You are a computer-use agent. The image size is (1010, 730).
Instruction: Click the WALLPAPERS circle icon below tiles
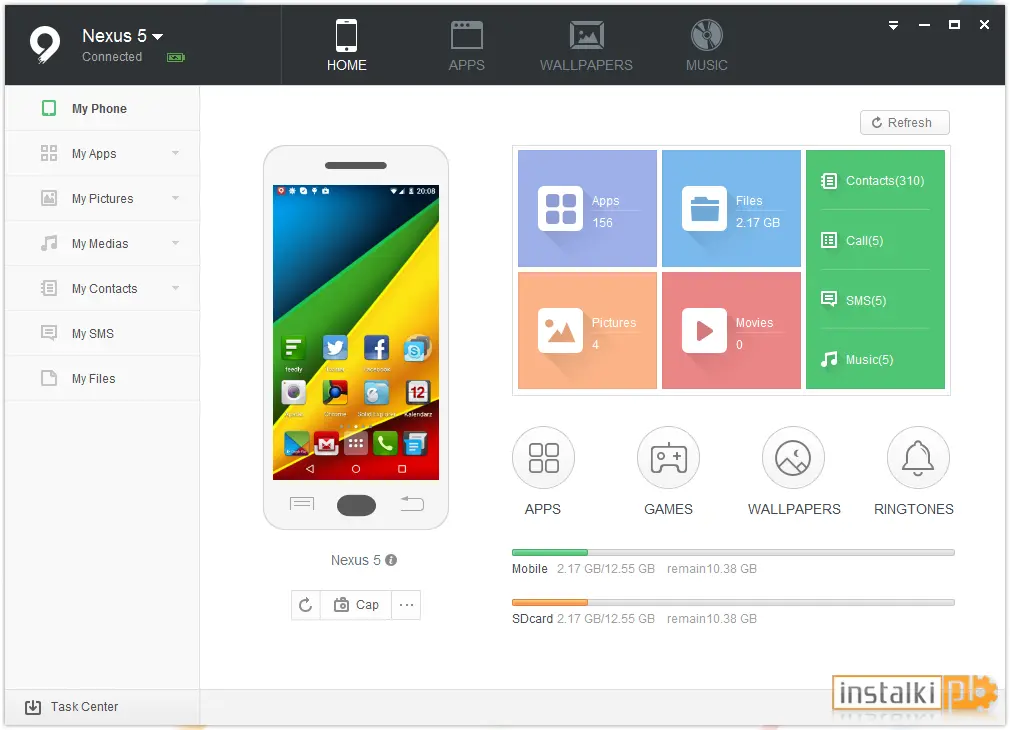(x=793, y=457)
